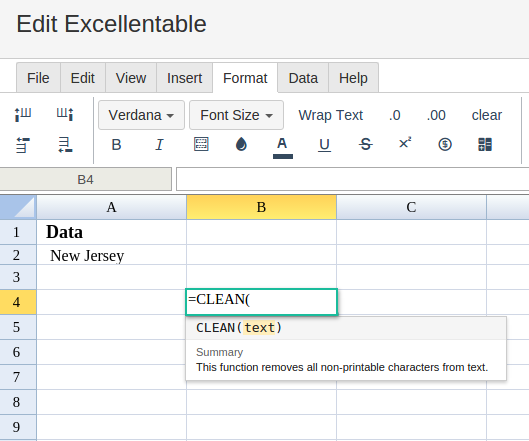Click the Wrap Text button
The height and width of the screenshot is (441, 529).
click(331, 115)
